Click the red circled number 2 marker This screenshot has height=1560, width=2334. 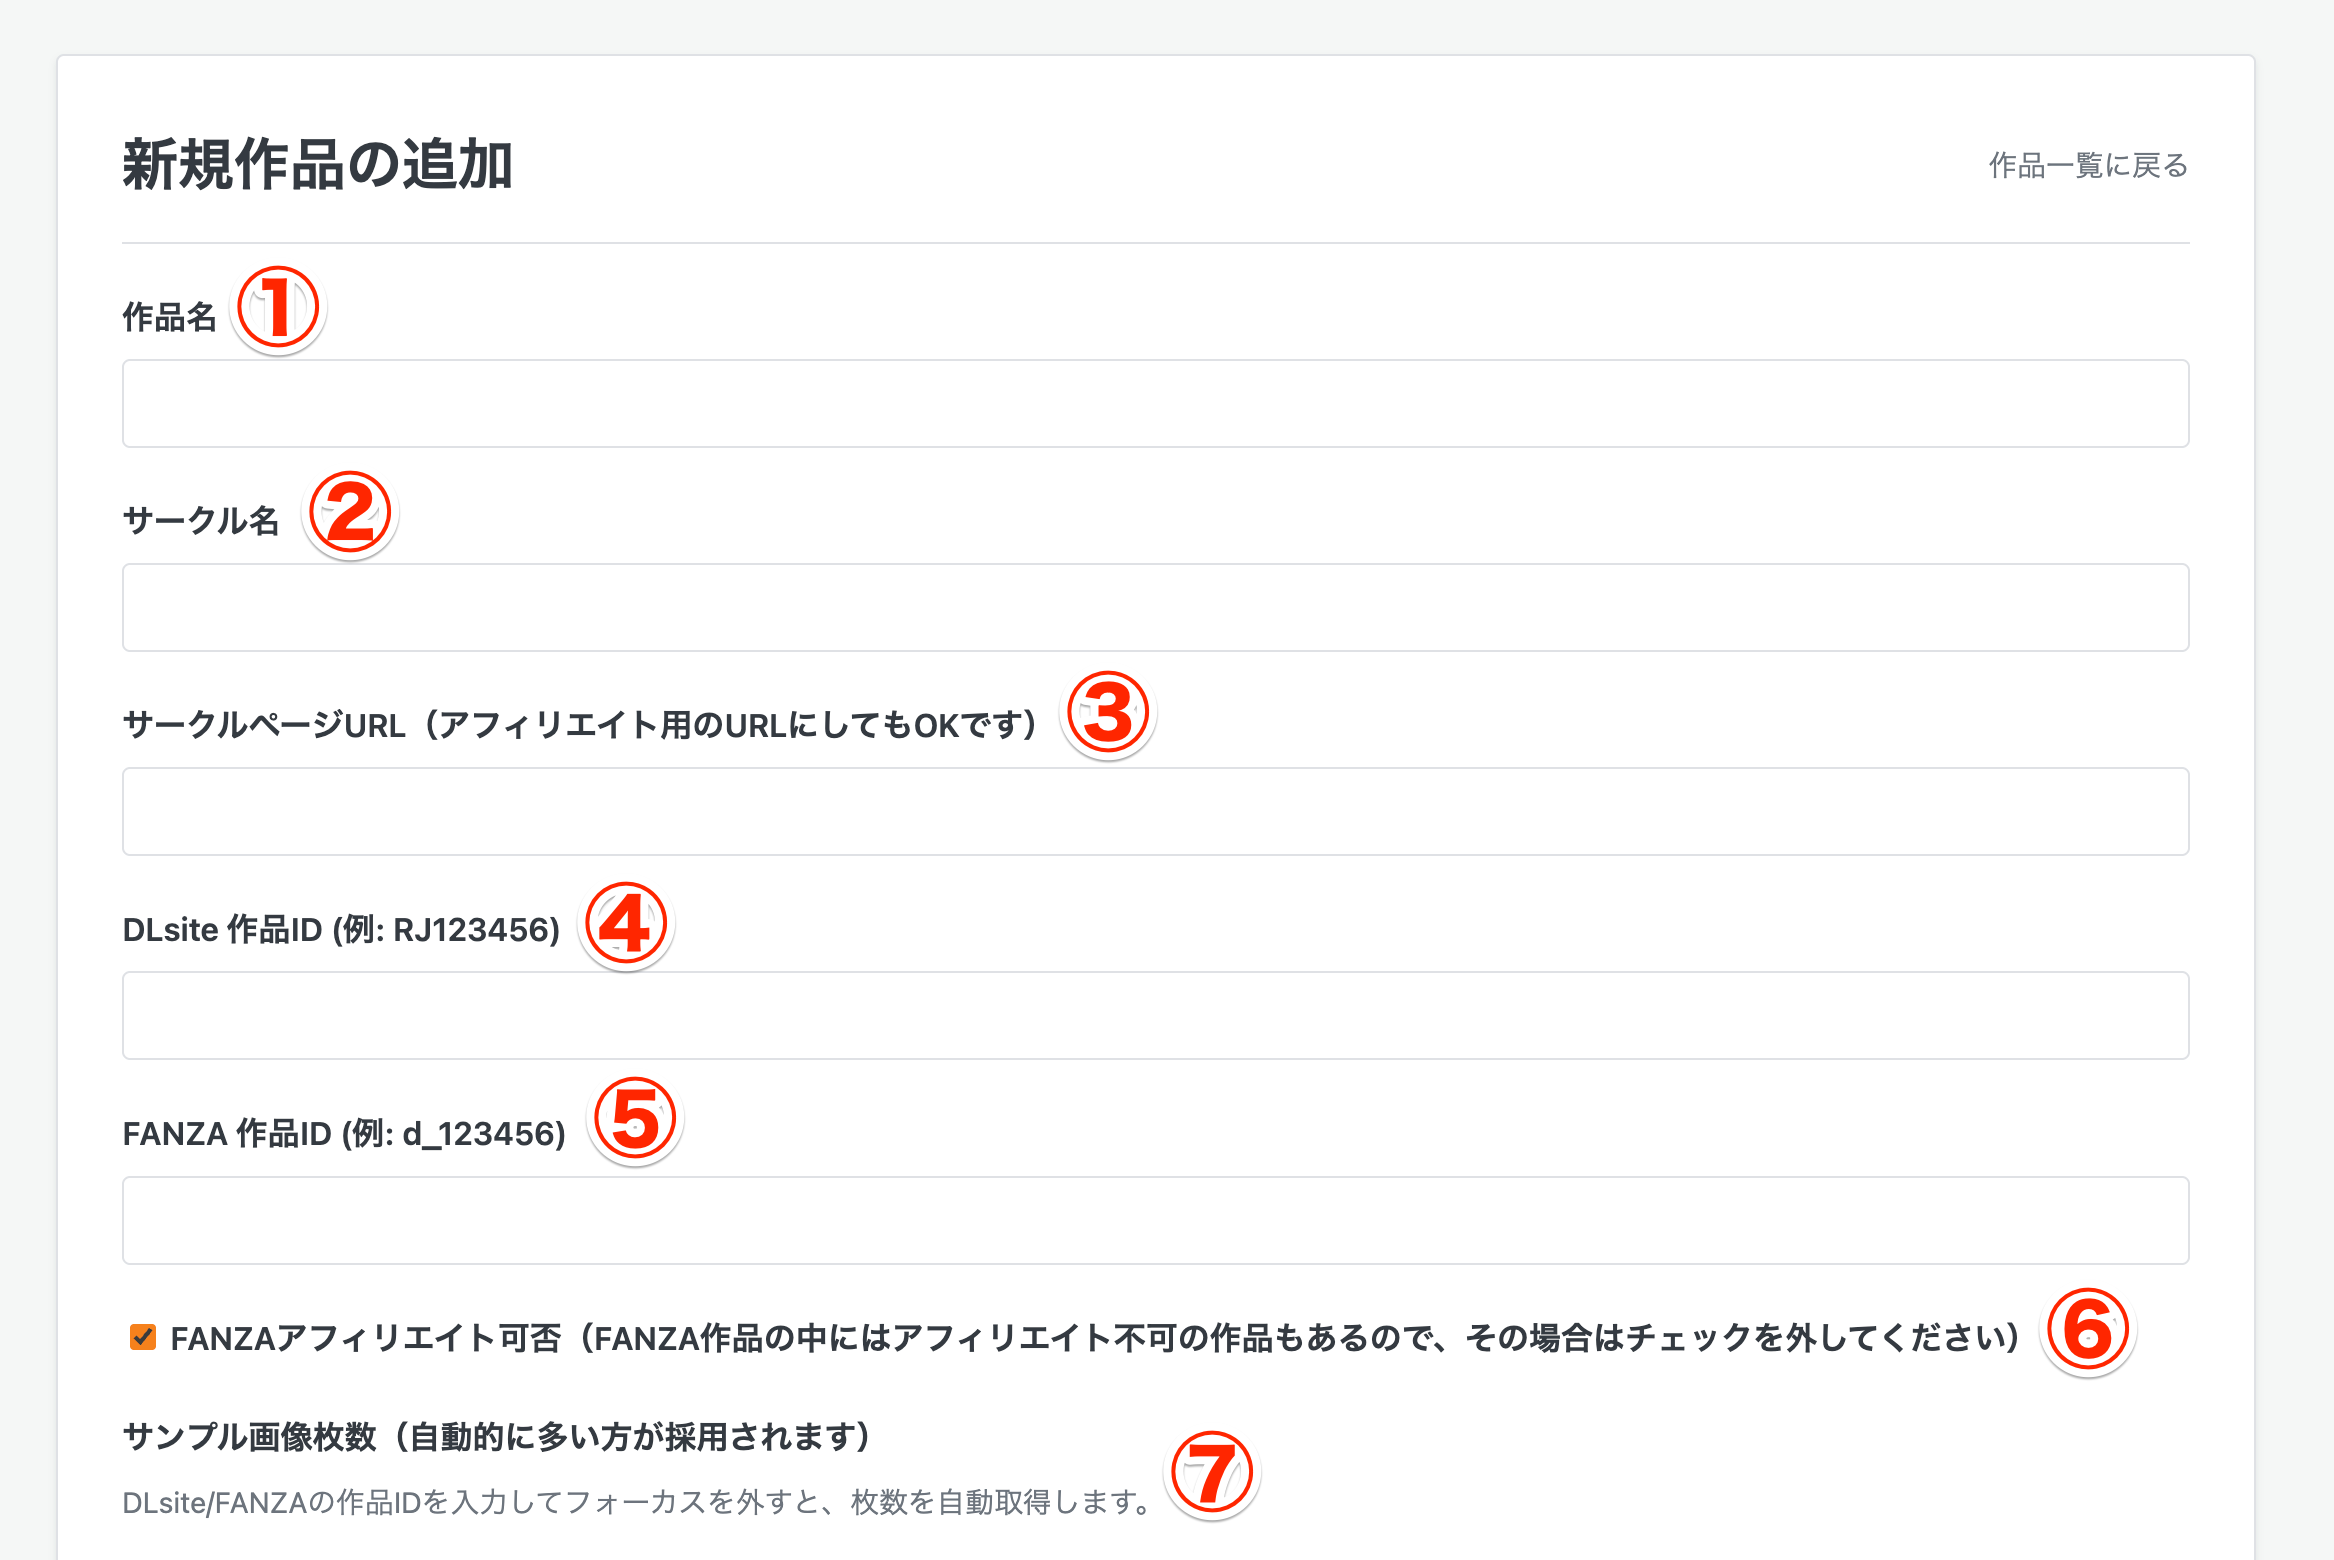[x=350, y=514]
